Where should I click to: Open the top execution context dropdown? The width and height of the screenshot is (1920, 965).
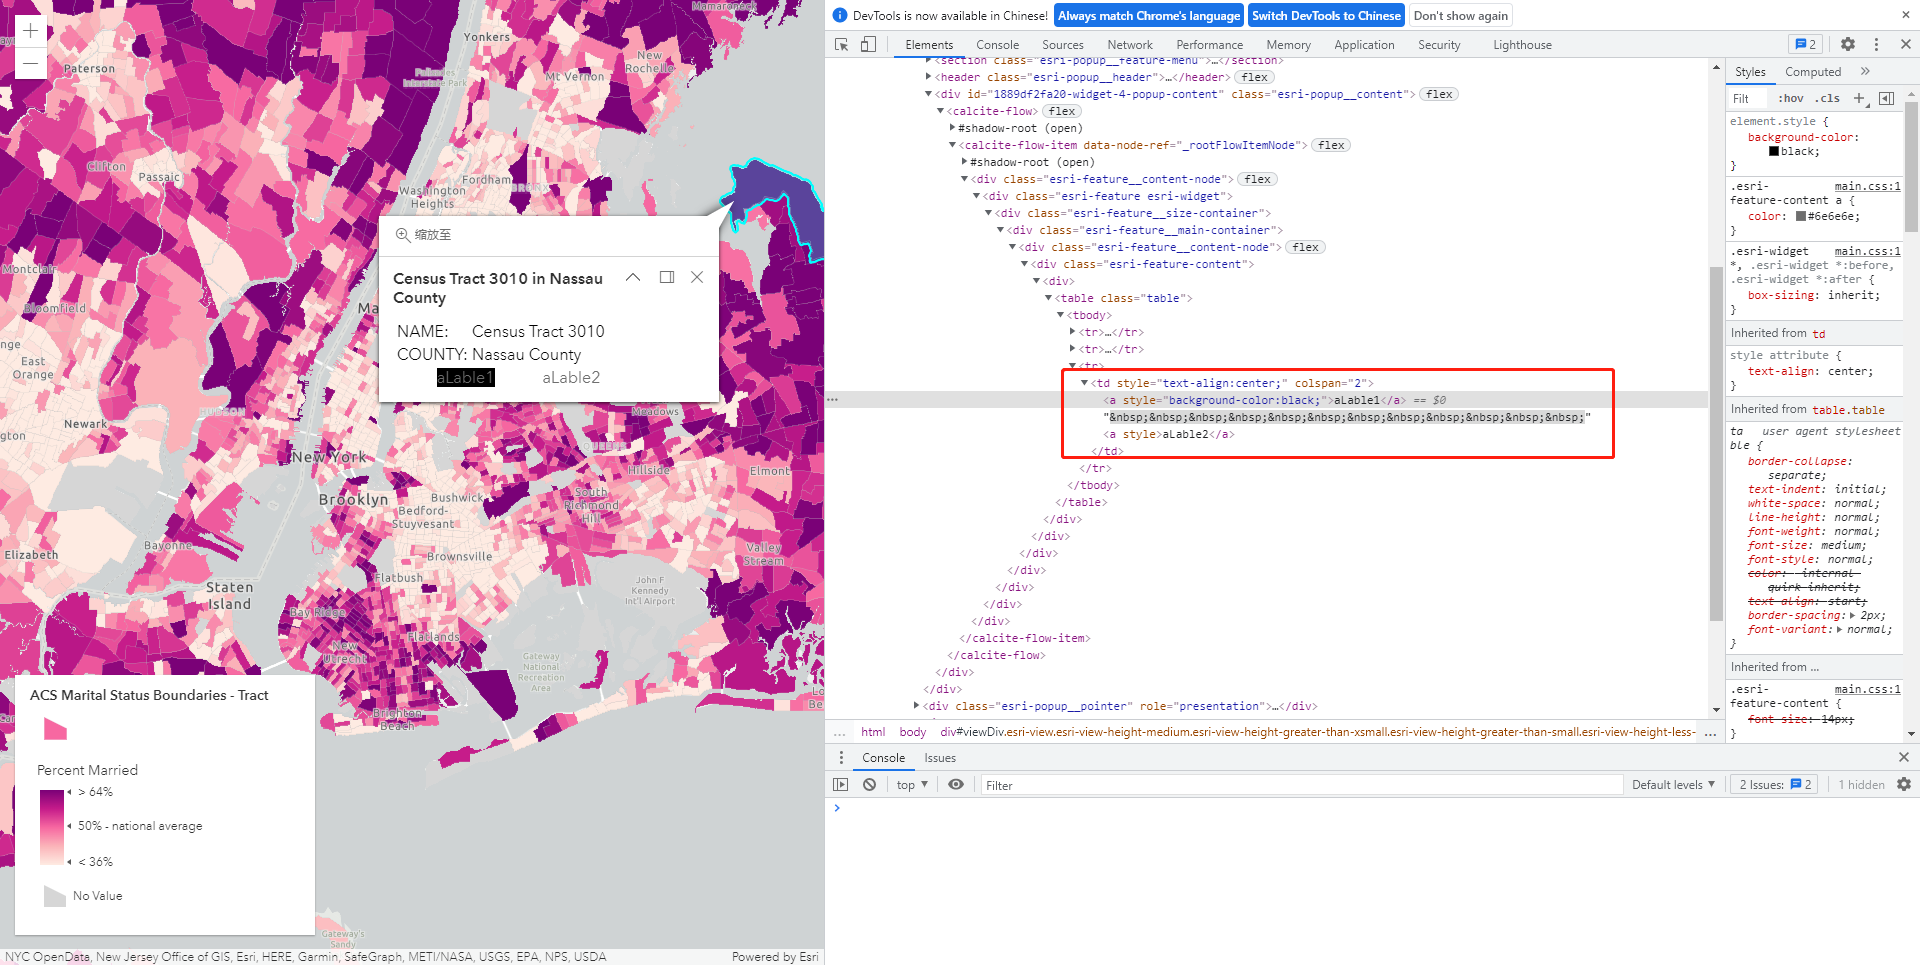pyautogui.click(x=910, y=784)
